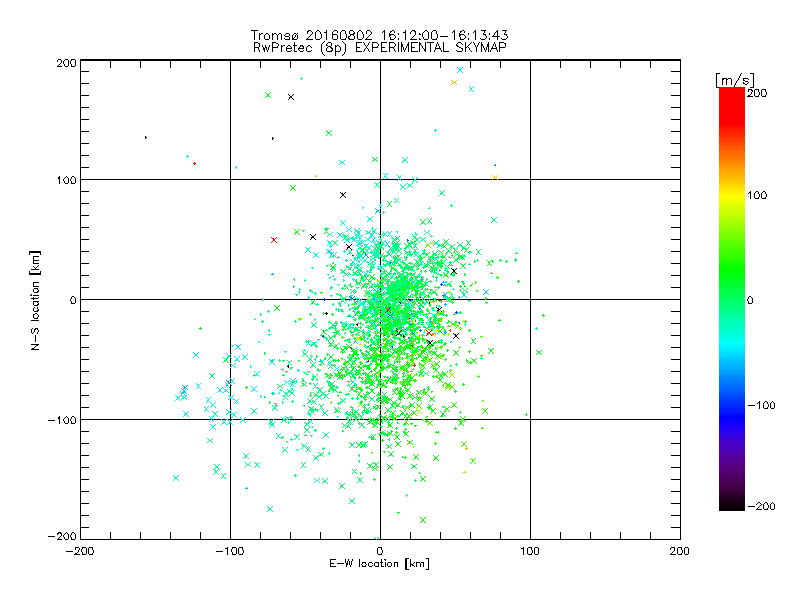This screenshot has height=600, width=800.
Task: Click the E-W axis tick label '-100'
Action: (230, 551)
